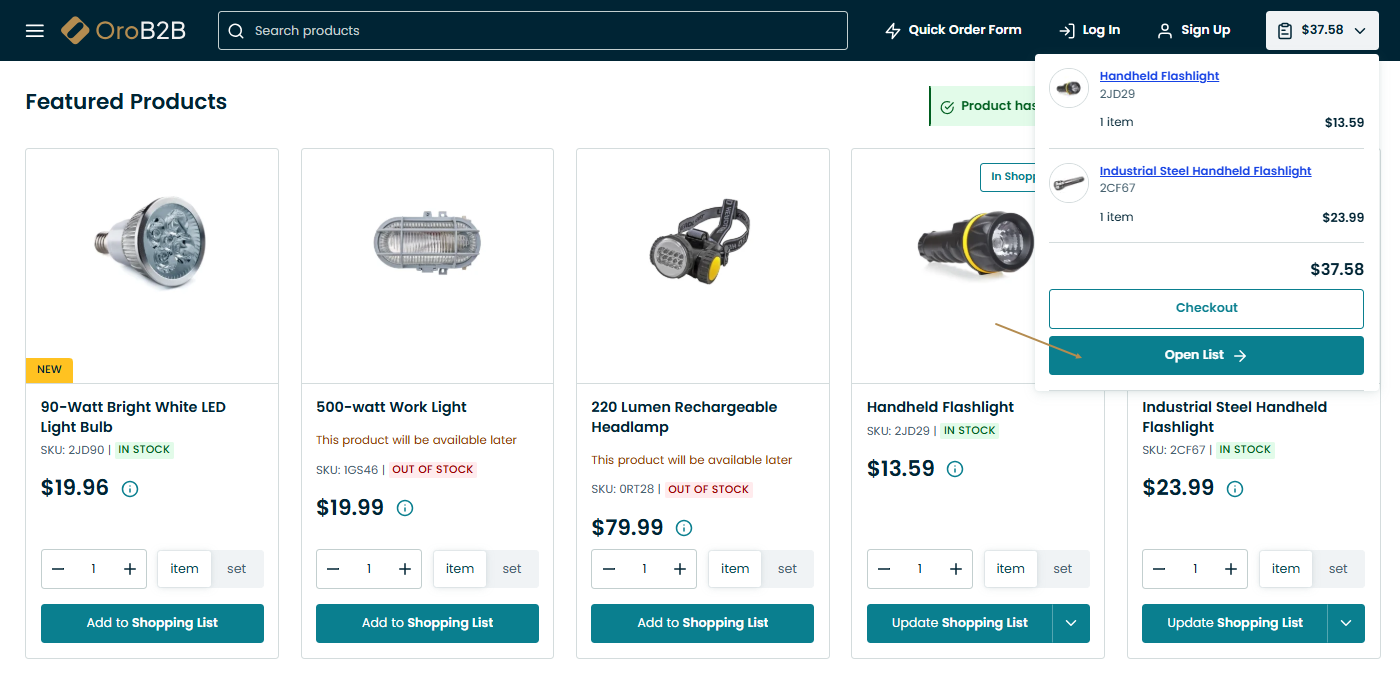Open the hamburger main menu
Viewport: 1400px width, 678px height.
tap(35, 31)
